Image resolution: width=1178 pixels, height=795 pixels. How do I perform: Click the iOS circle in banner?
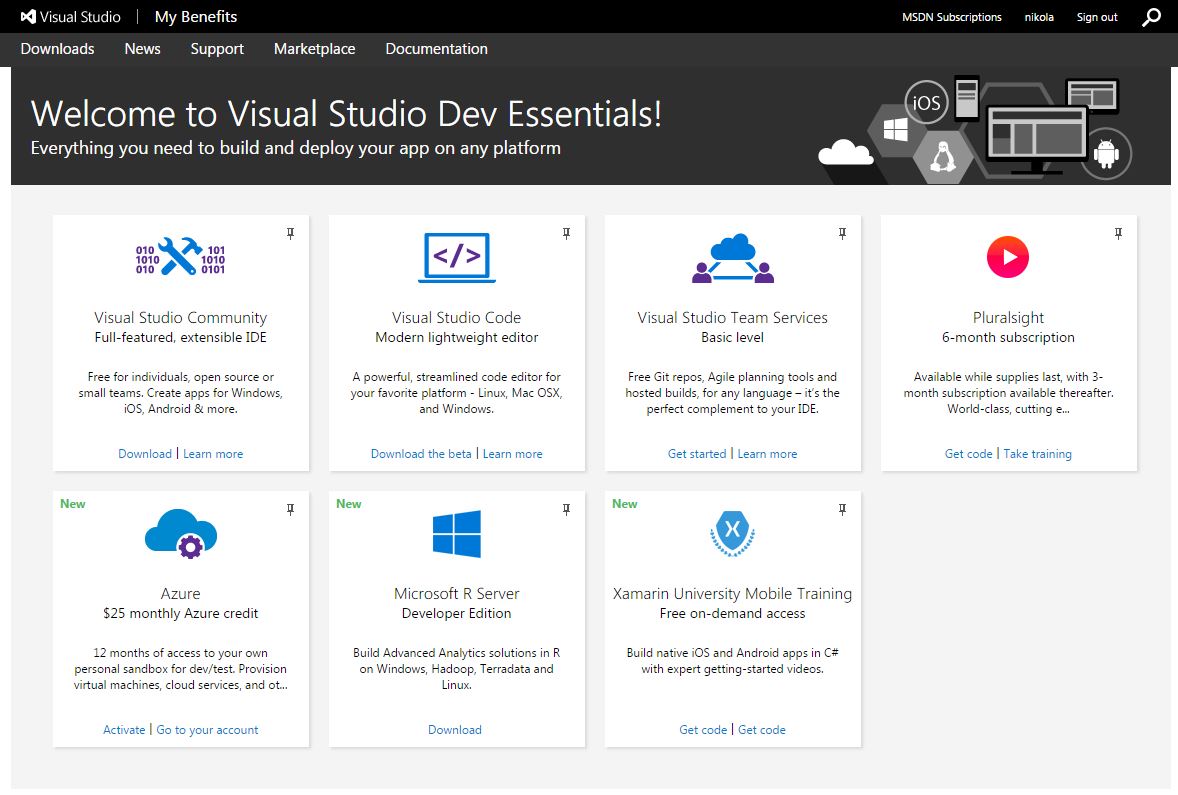tap(926, 102)
